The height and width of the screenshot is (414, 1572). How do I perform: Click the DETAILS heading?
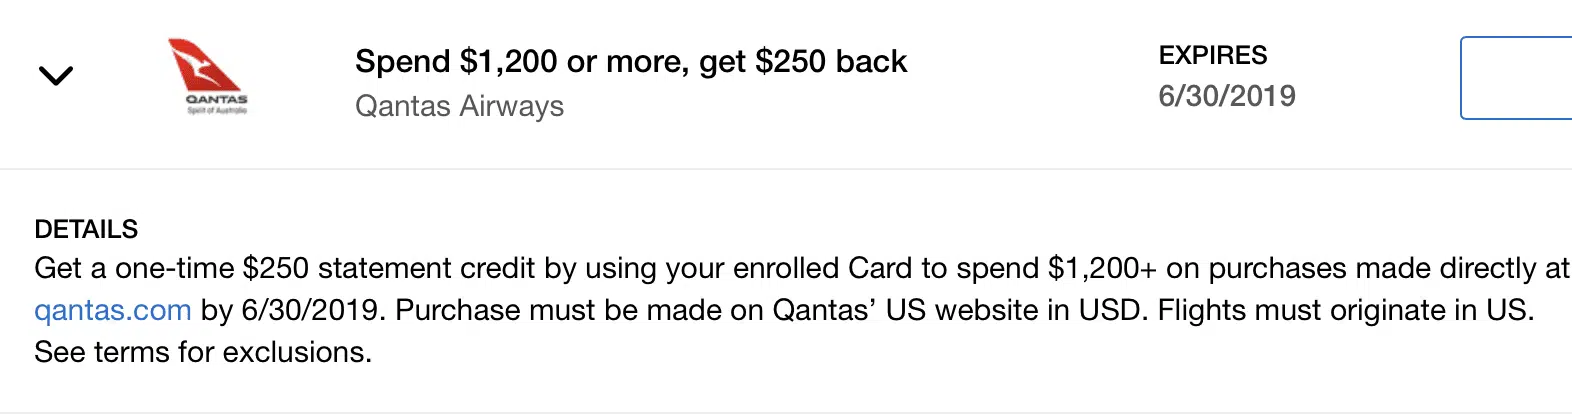(x=86, y=229)
